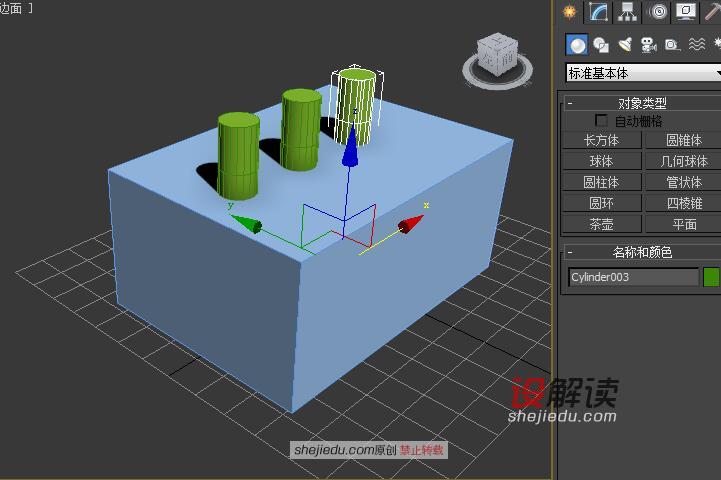The image size is (721, 480).
Task: Open the 标准基本体 primitive type dropdown
Action: click(x=643, y=73)
